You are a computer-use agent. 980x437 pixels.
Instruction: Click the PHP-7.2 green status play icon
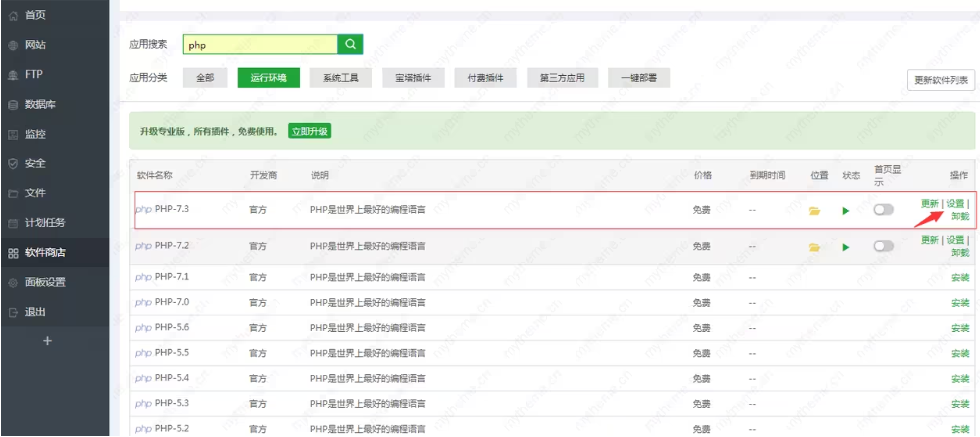[x=846, y=248]
